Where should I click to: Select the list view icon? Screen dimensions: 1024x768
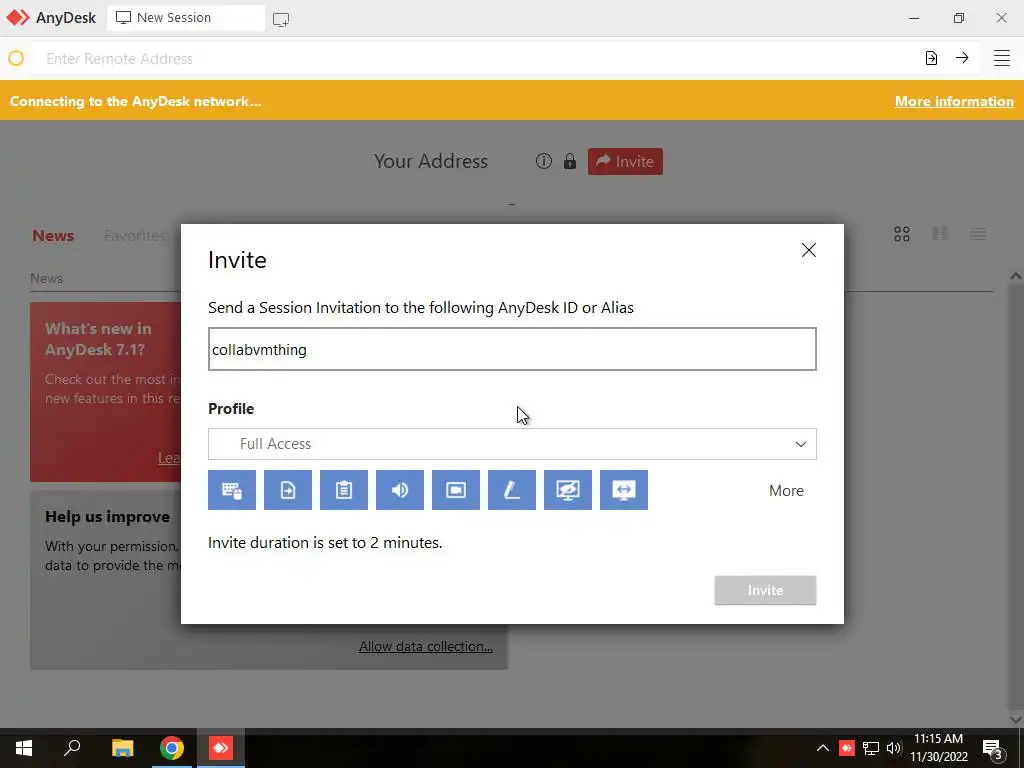click(x=978, y=234)
